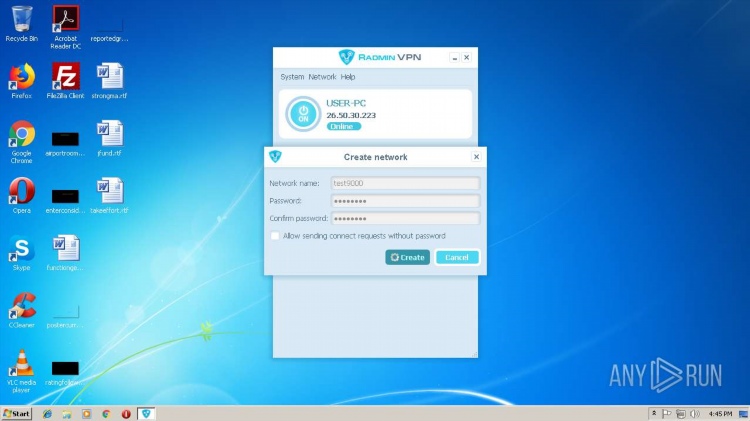
Task: Select the strongma.rtf desktop file
Action: pos(110,81)
